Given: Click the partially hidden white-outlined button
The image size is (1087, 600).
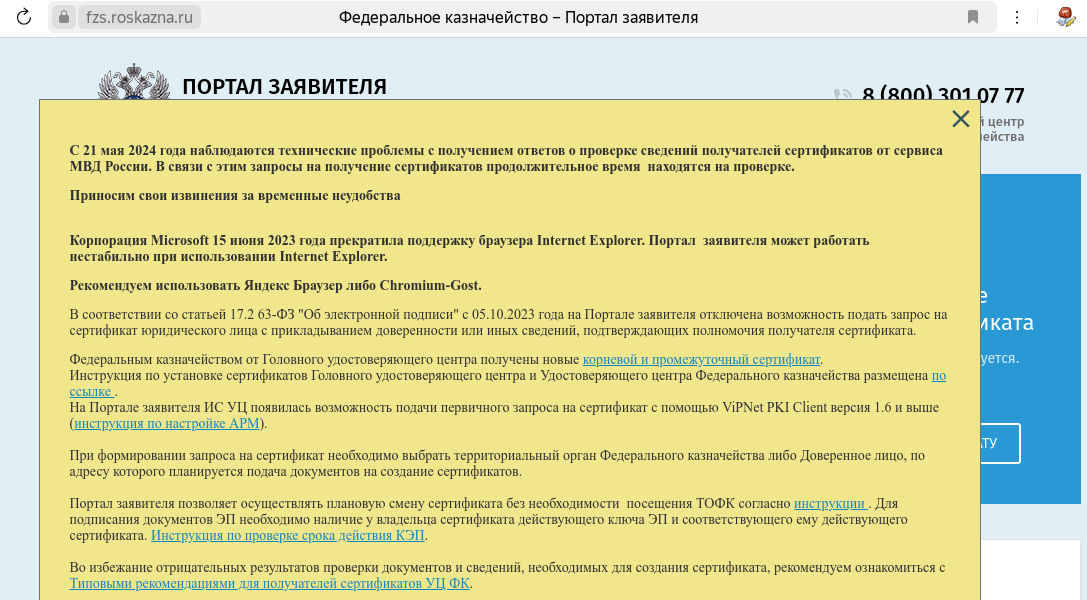Looking at the screenshot, I should click(1000, 443).
